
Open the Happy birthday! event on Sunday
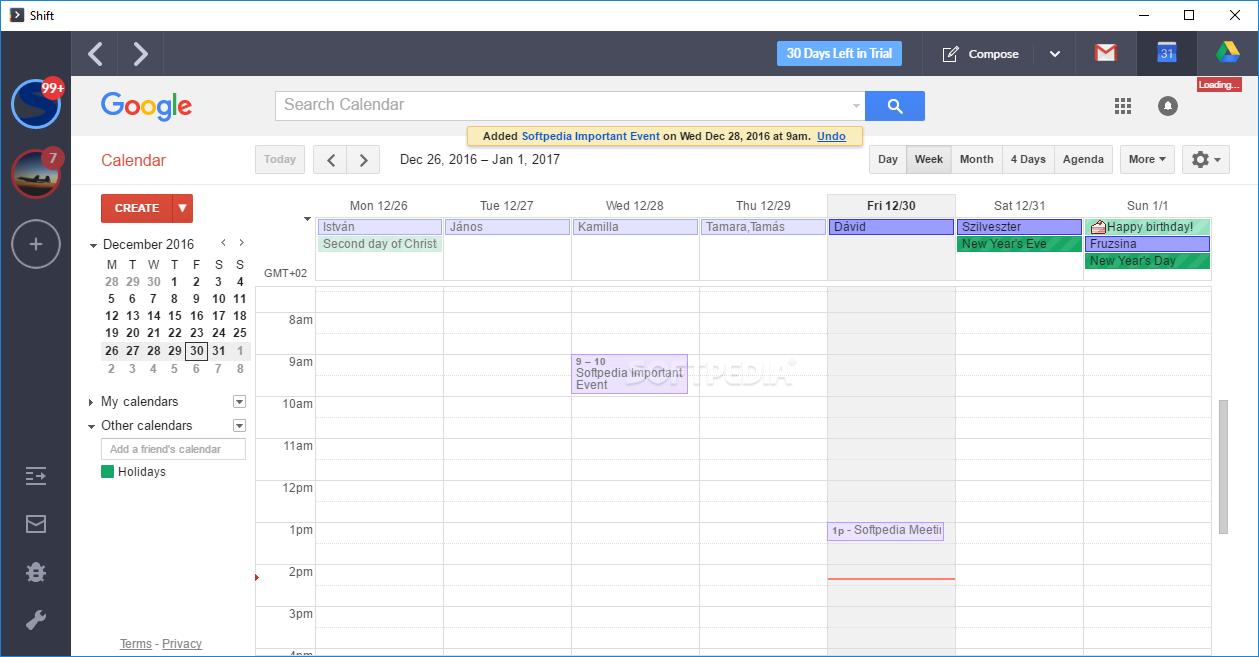pos(1147,227)
